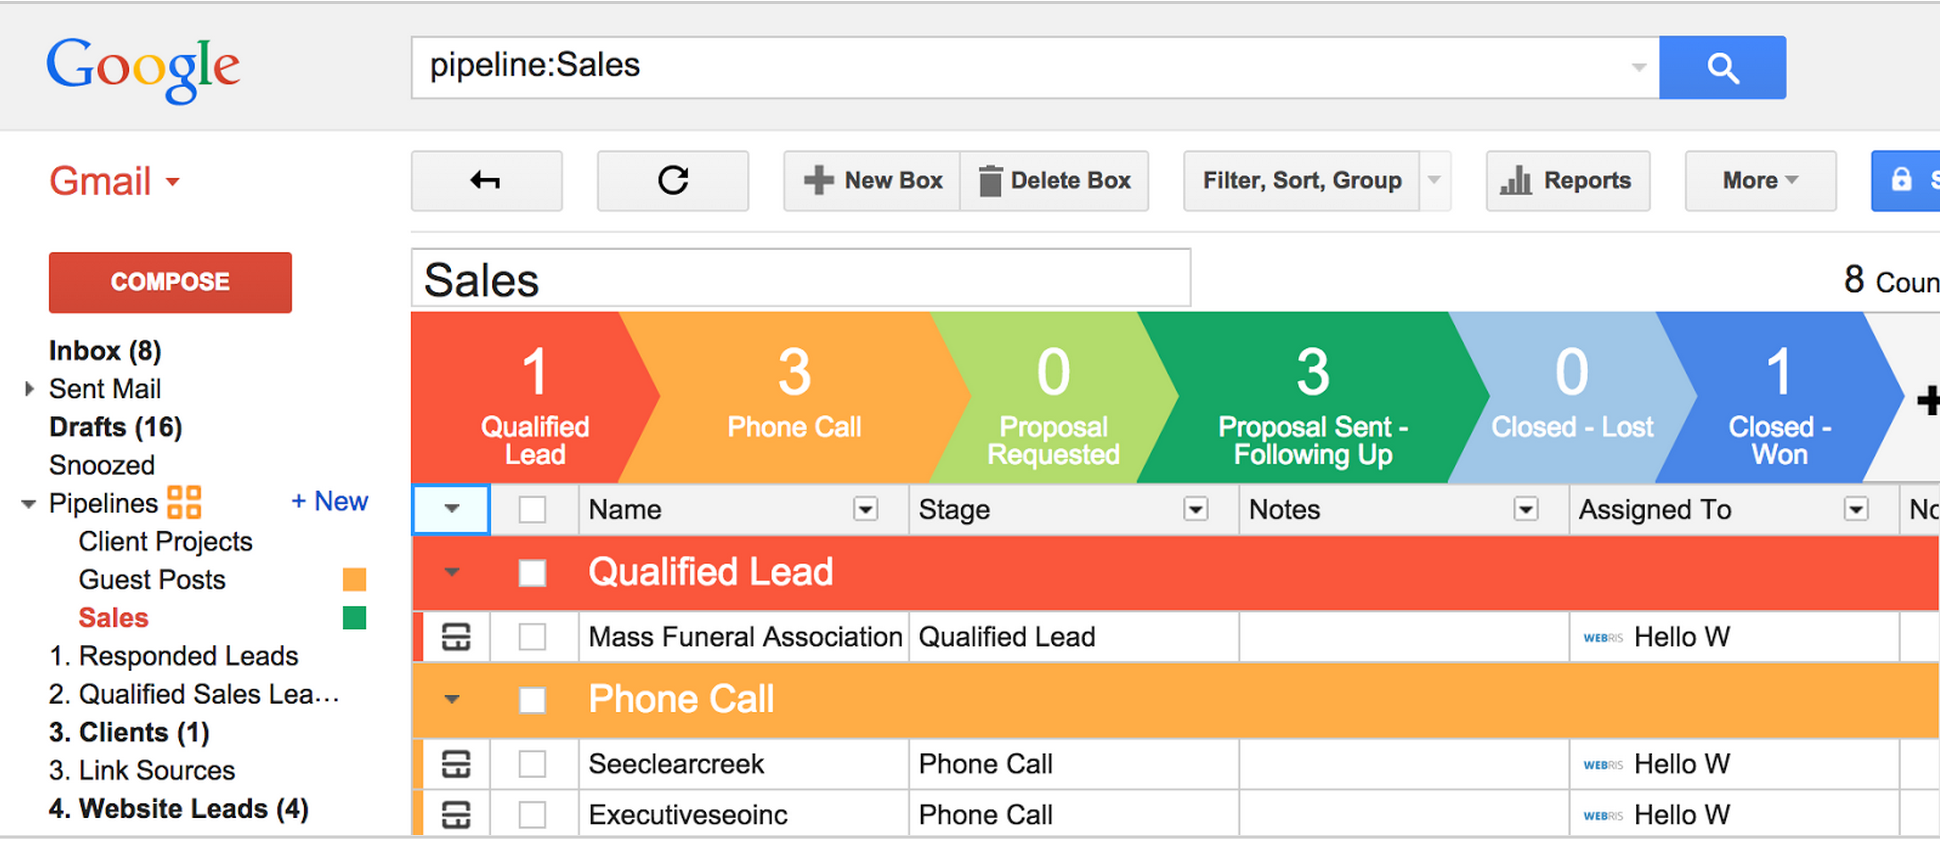The image size is (1940, 842).
Task: Open Reports with the bar chart icon
Action: pos(1566,181)
